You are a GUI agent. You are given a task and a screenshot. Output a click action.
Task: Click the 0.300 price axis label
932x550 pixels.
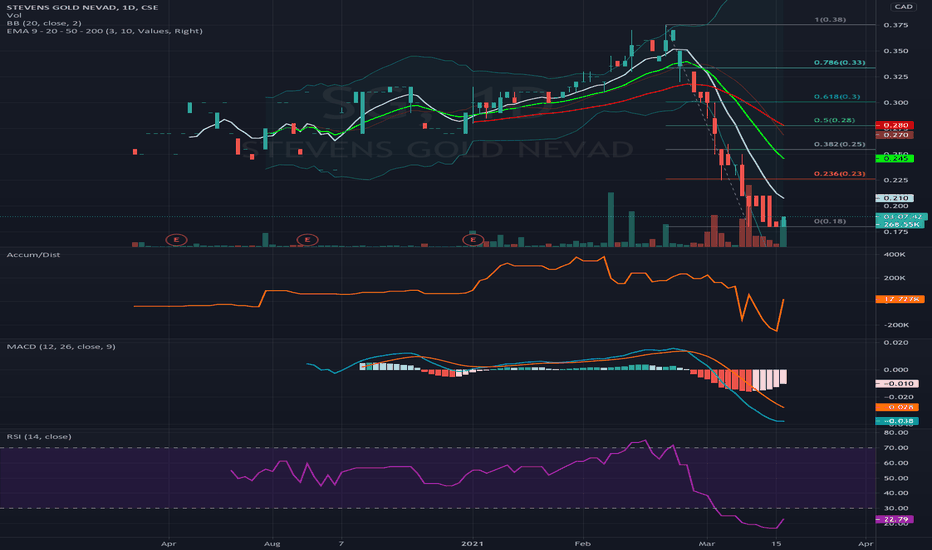click(x=896, y=102)
